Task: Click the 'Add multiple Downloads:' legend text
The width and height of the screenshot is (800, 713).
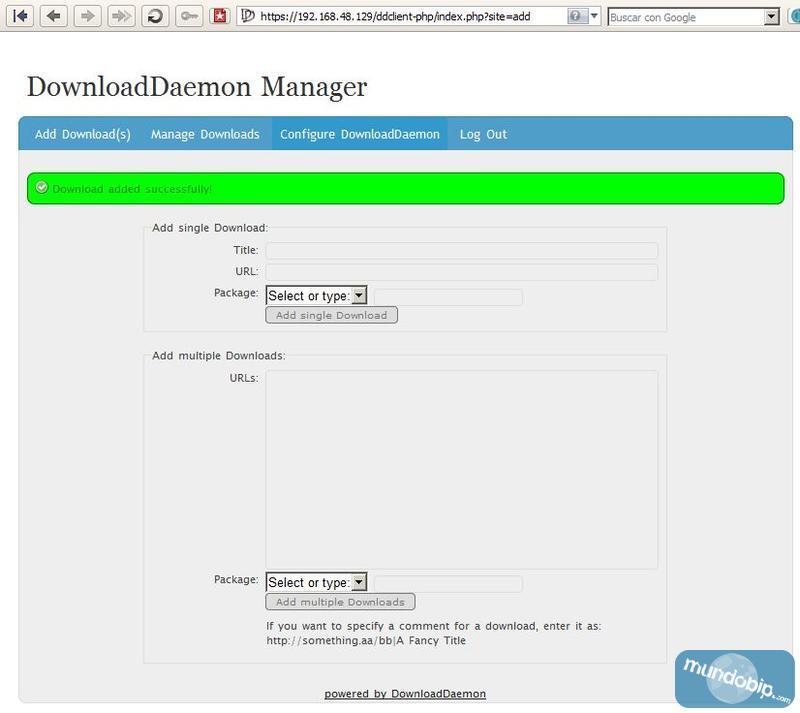Action: click(x=218, y=355)
